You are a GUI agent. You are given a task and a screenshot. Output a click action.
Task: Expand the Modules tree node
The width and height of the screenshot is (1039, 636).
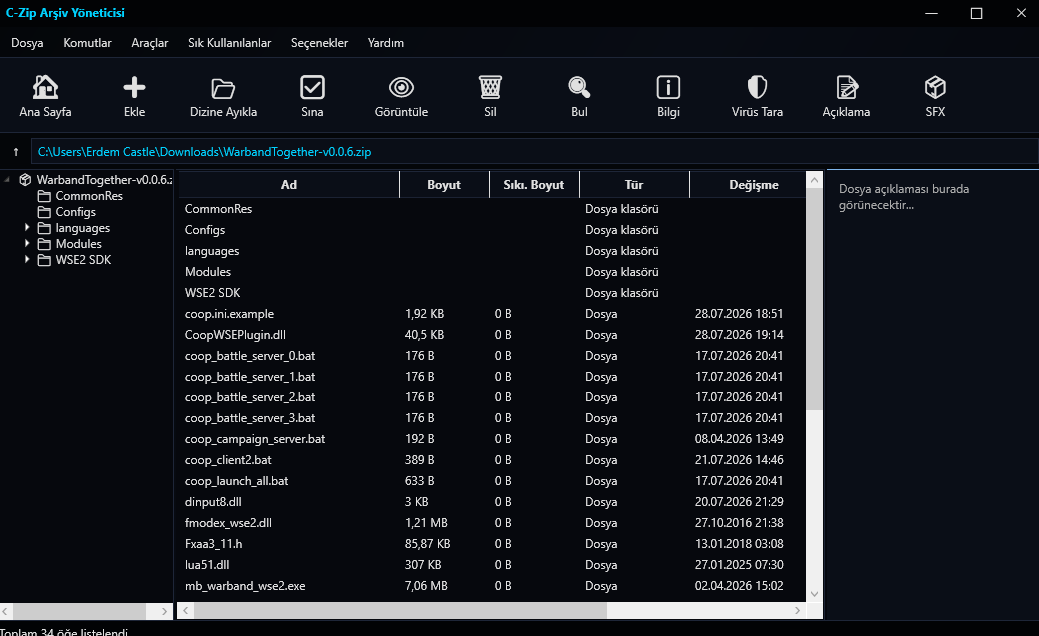(x=27, y=243)
